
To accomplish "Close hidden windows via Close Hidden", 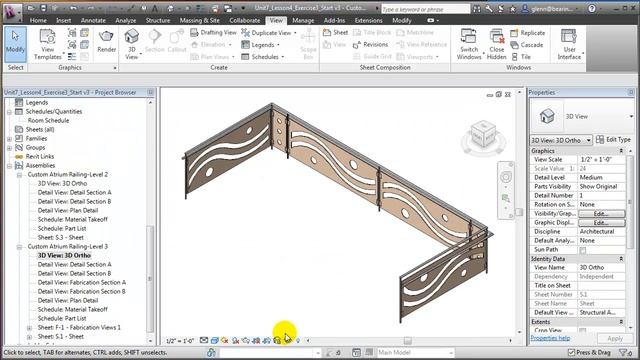I will tap(496, 44).
